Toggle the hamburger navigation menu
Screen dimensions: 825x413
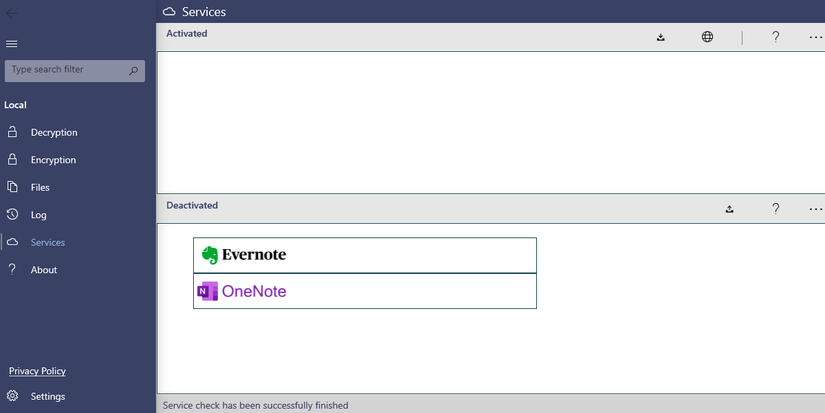click(12, 44)
